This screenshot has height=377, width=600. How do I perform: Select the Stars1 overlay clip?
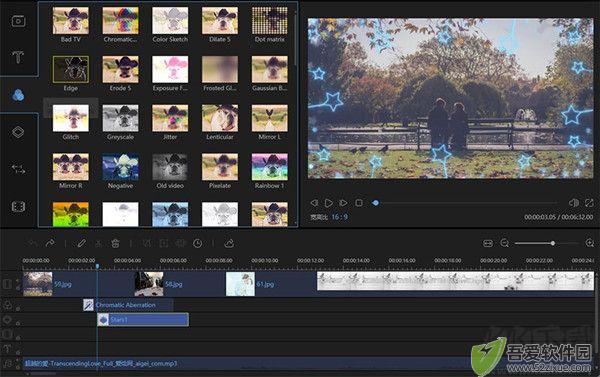143,320
